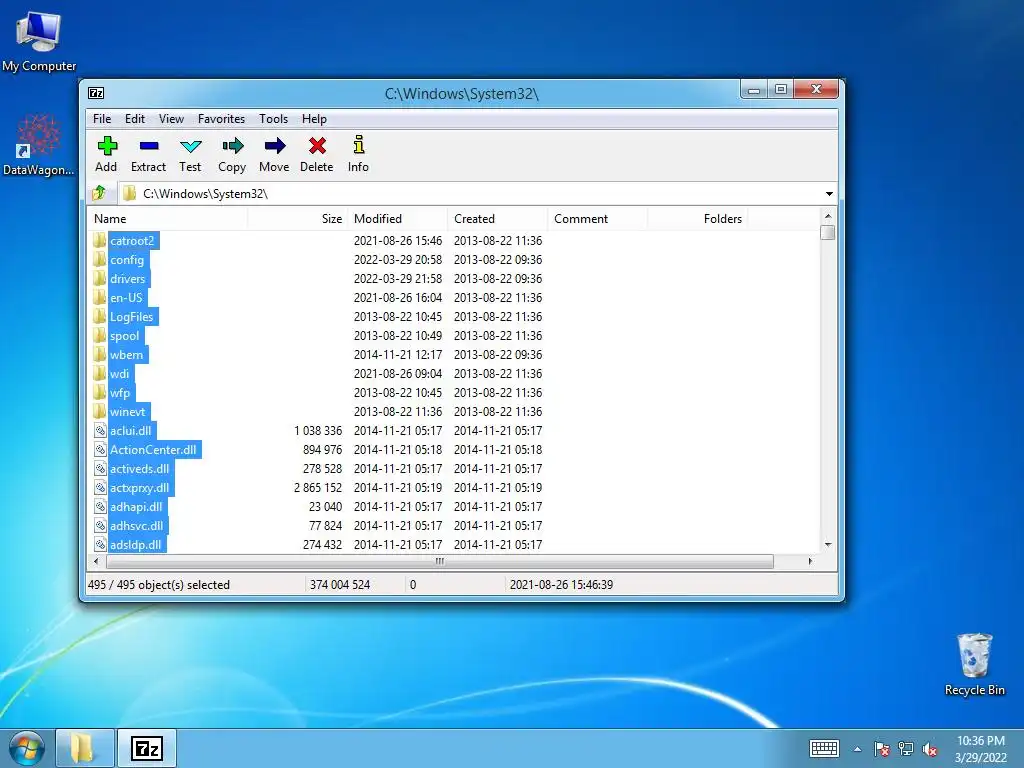
Task: Select the spool folder icon
Action: coord(99,335)
